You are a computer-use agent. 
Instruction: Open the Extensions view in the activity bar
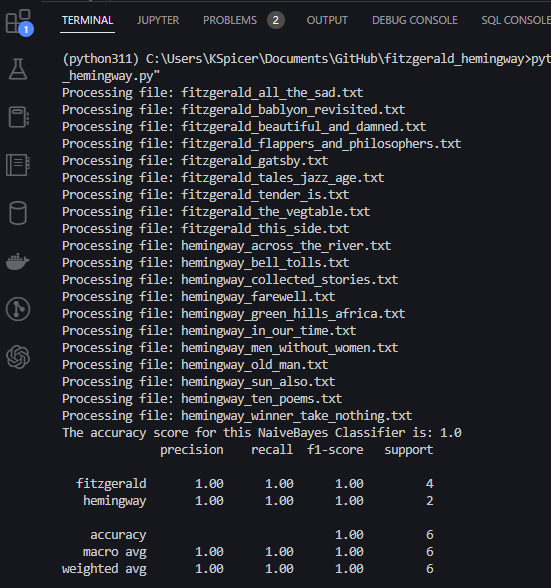pos(19,22)
